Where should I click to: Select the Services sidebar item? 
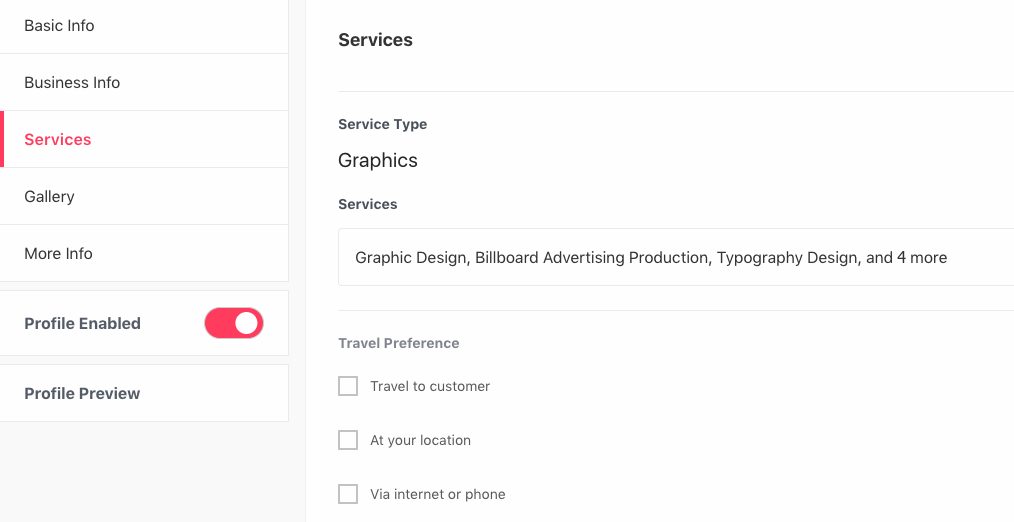coord(144,140)
